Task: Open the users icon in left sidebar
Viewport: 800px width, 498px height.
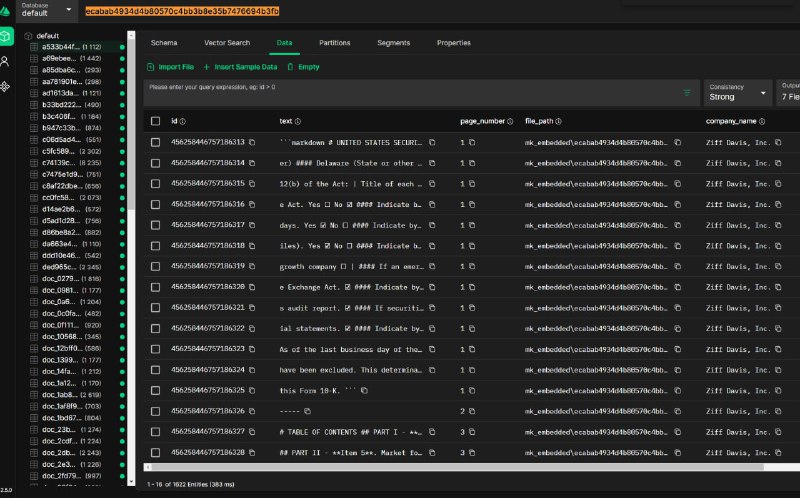Action: pyautogui.click(x=5, y=62)
